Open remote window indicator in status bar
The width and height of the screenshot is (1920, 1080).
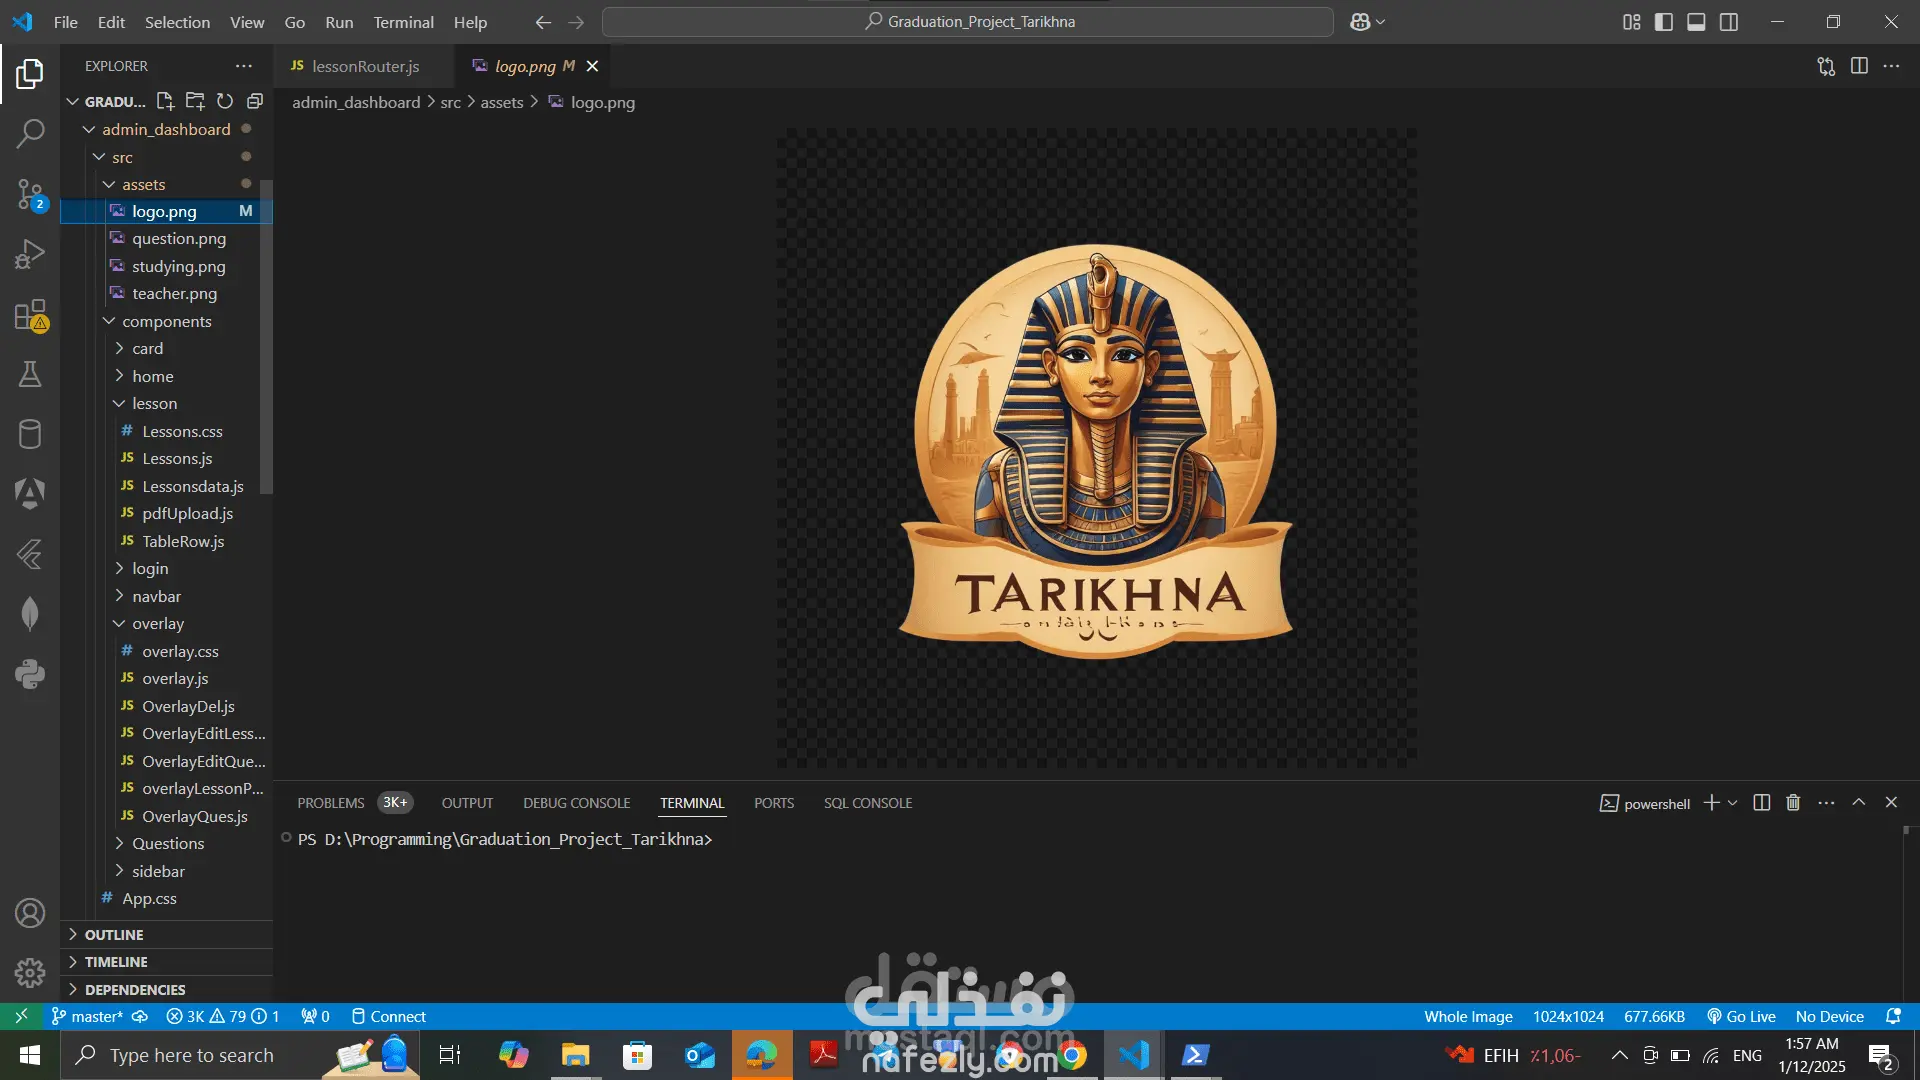pyautogui.click(x=21, y=1017)
